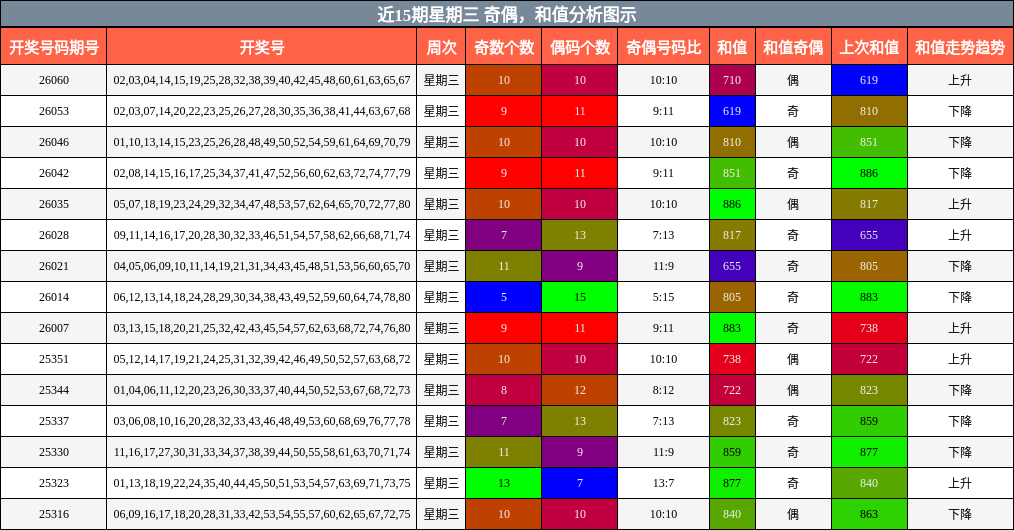Click the 下降 trend cell in row 25316
1014x530 pixels.
pos(960,514)
